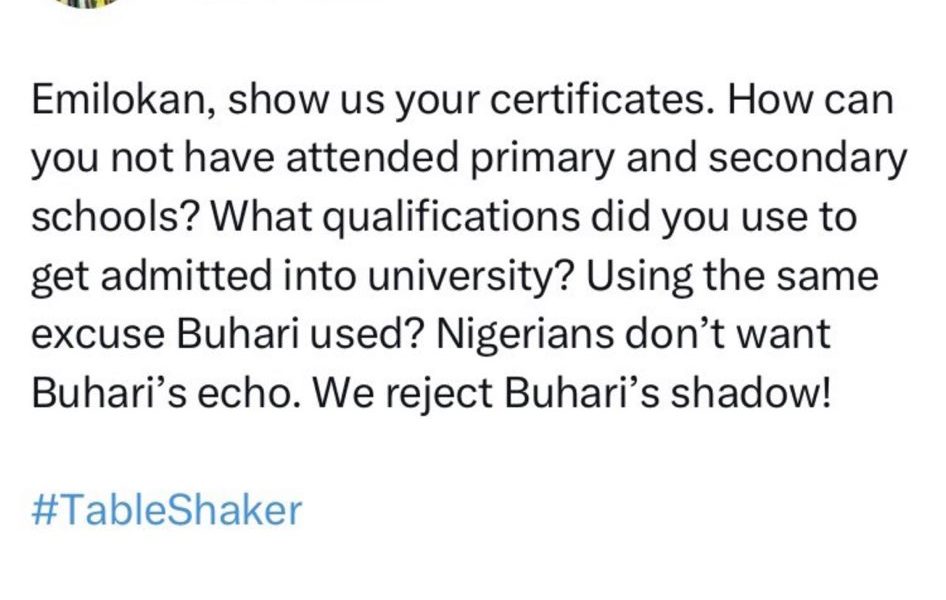The image size is (946, 600).
Task: Tap the profile avatar at top
Action: (93, 3)
